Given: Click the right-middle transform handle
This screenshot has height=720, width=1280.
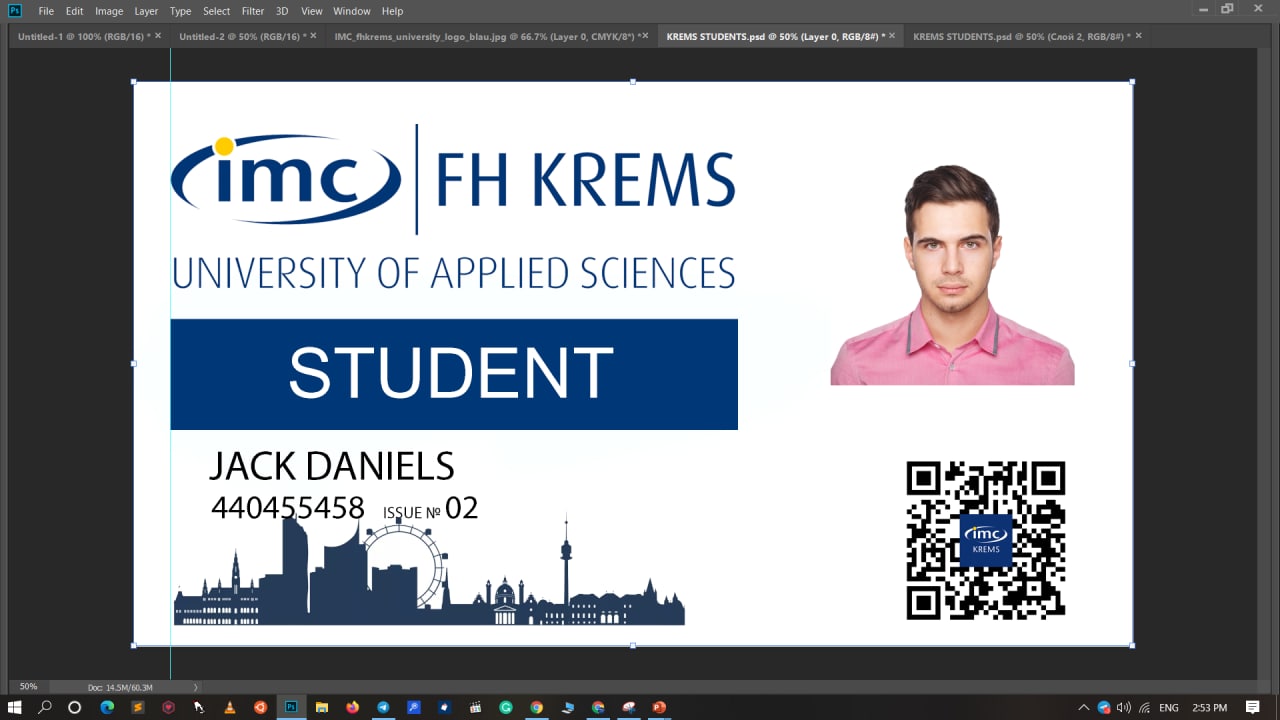Looking at the screenshot, I should pyautogui.click(x=1132, y=364).
